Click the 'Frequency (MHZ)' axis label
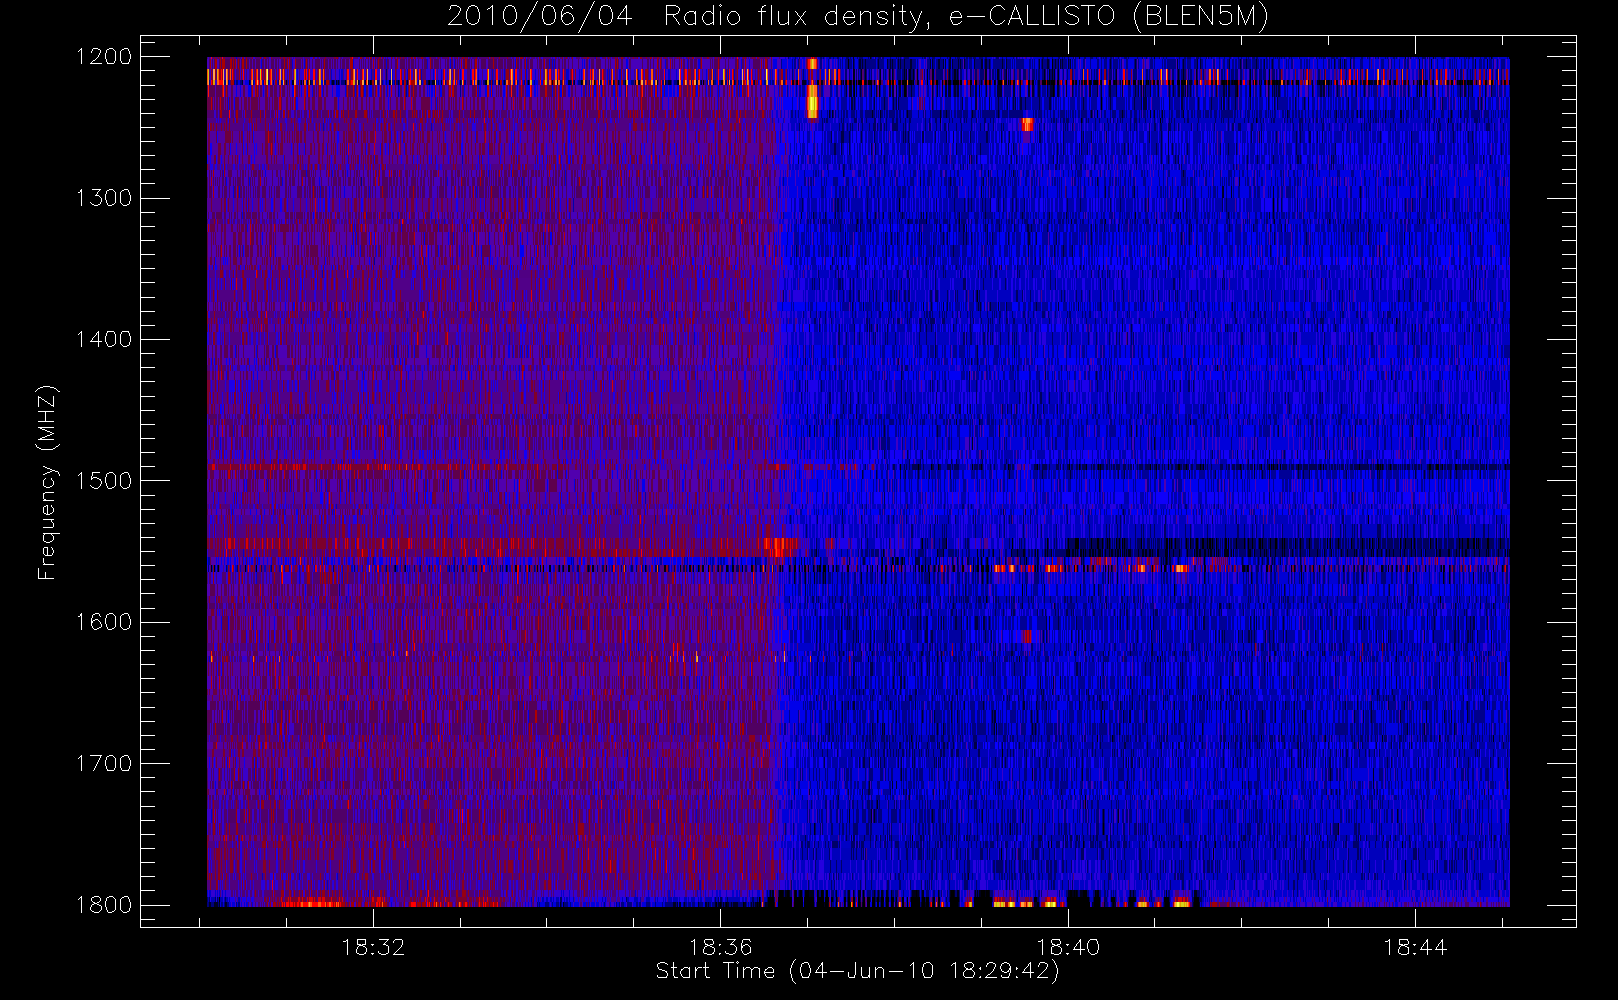Image resolution: width=1618 pixels, height=1000 pixels. pyautogui.click(x=47, y=482)
